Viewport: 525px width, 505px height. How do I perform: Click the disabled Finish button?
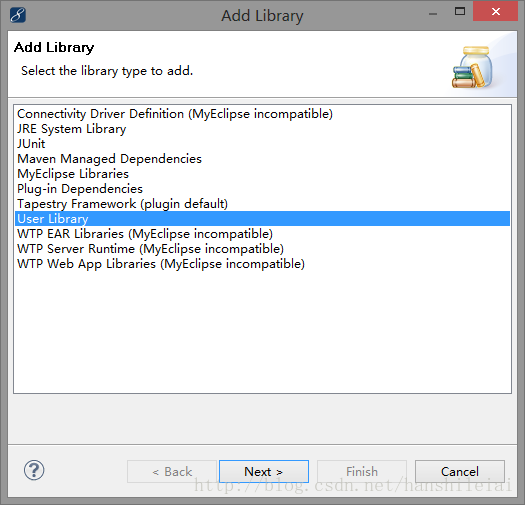(362, 472)
